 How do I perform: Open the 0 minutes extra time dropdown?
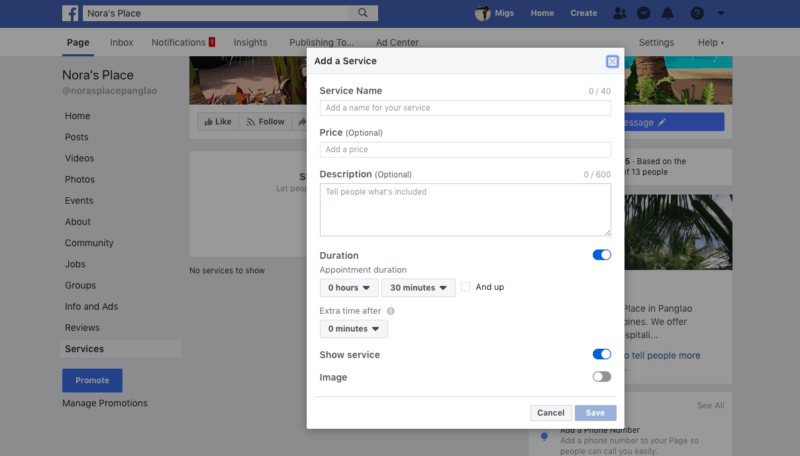354,329
